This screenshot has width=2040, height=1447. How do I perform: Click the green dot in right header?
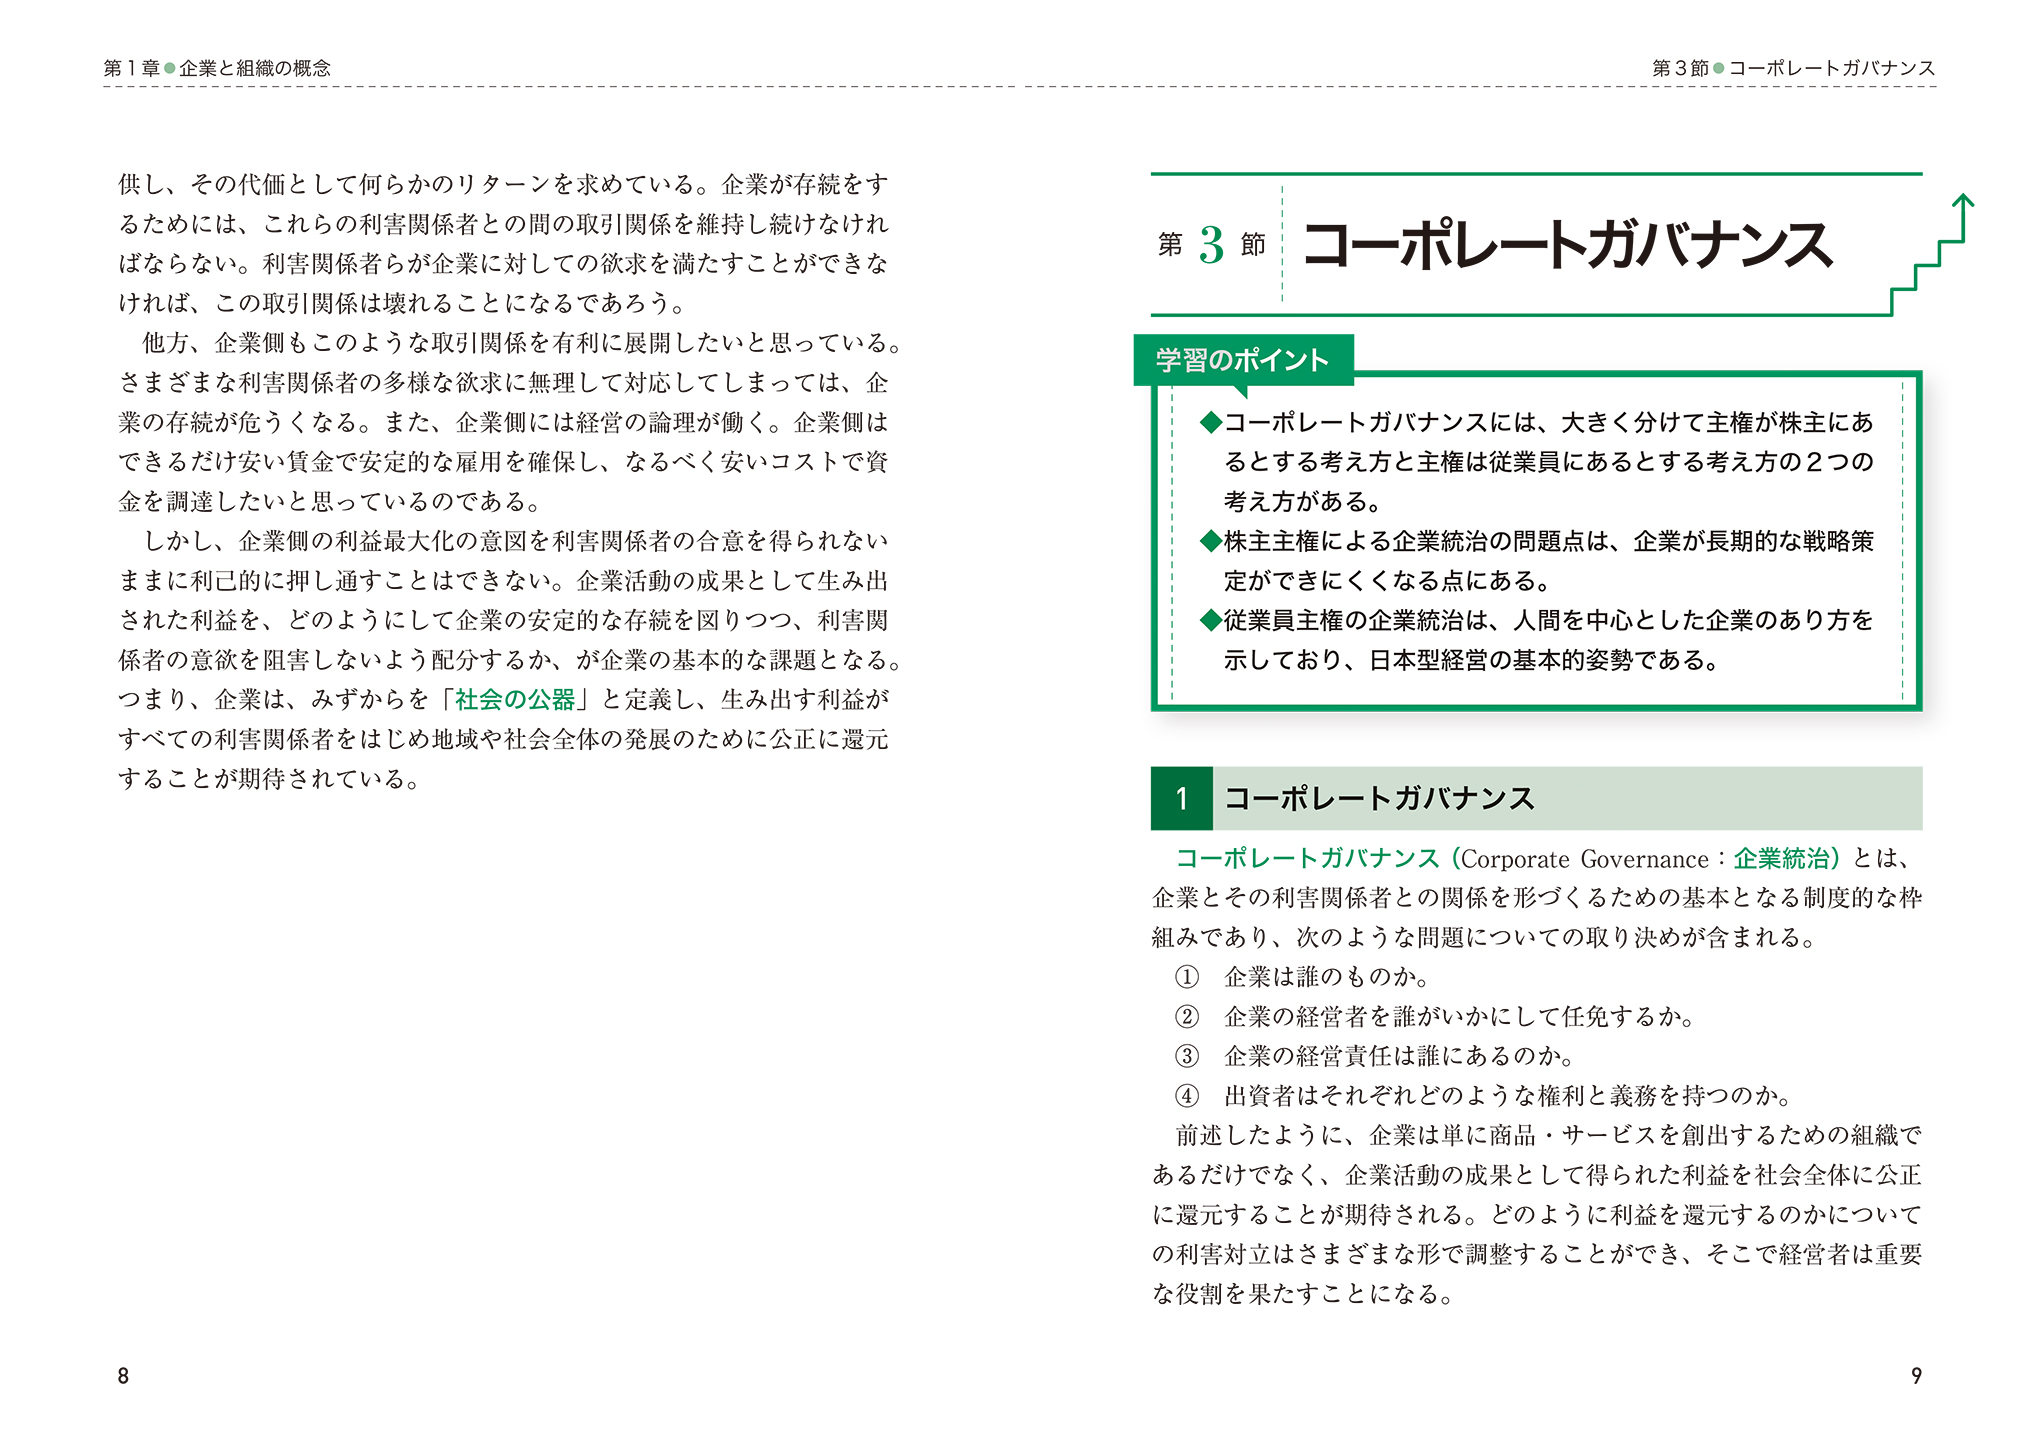(1718, 68)
